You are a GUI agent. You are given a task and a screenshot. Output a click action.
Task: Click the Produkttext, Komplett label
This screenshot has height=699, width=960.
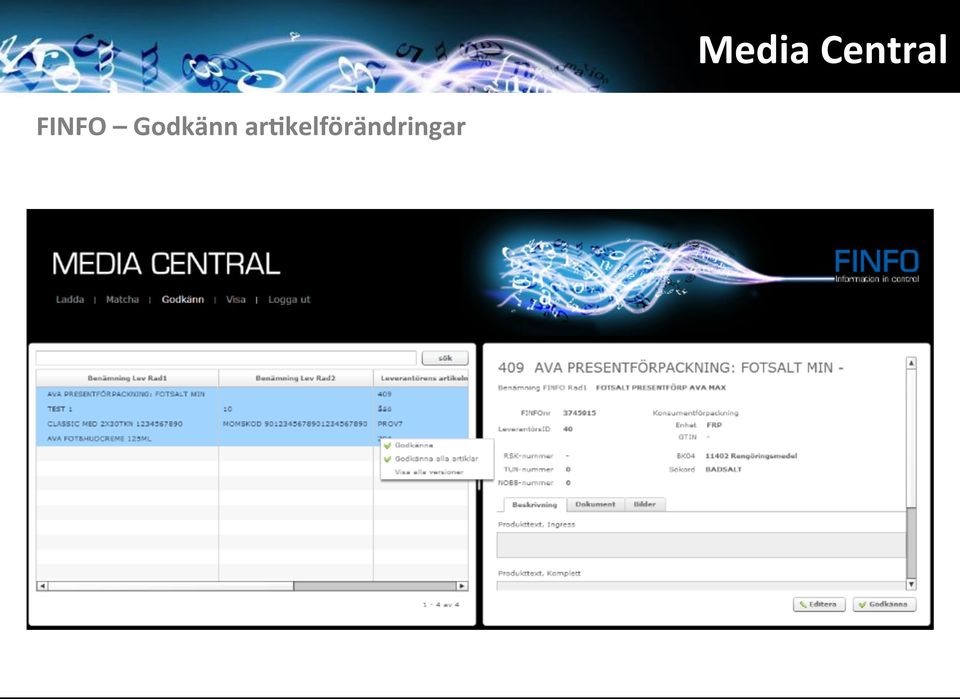coord(539,574)
